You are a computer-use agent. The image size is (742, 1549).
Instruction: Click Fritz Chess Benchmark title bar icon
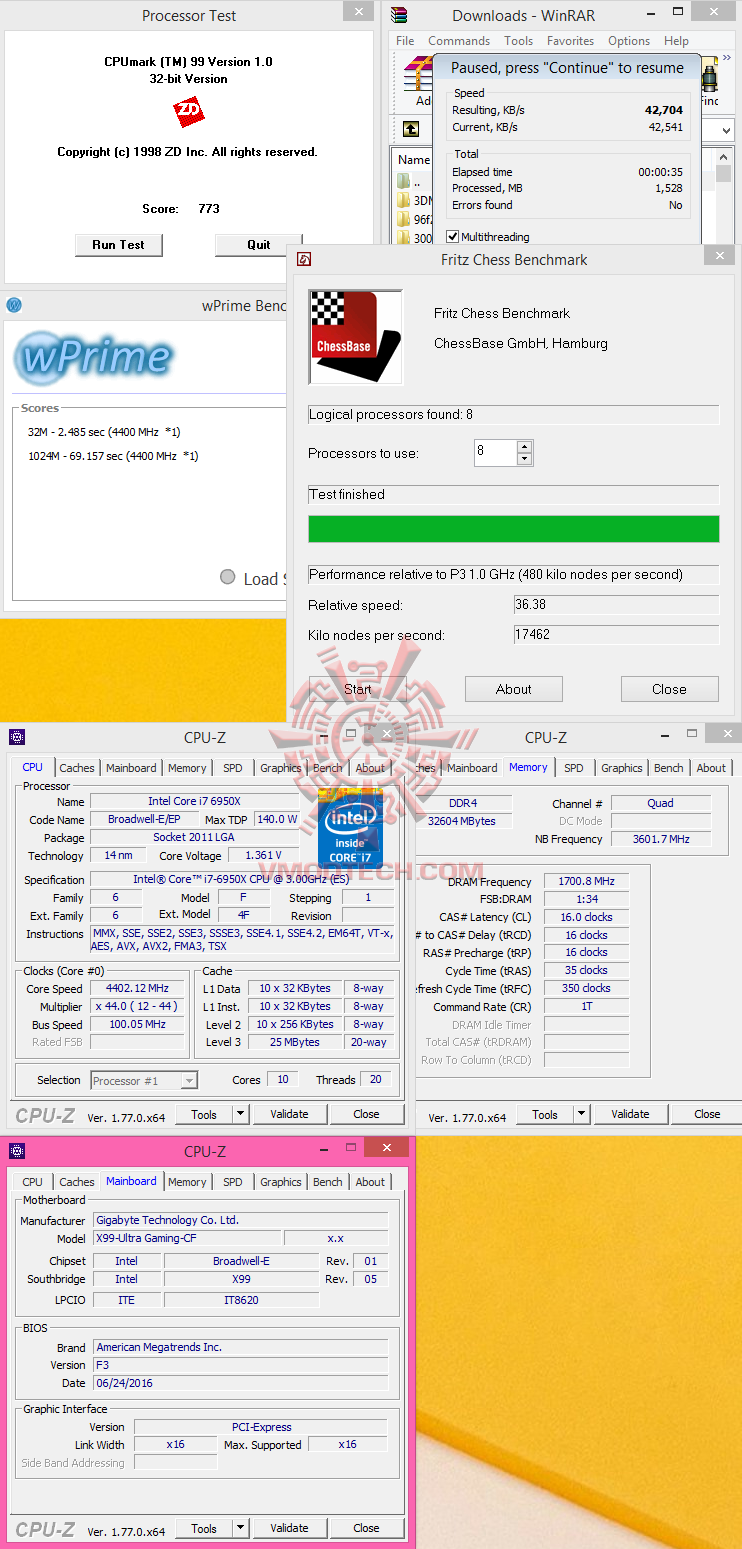coord(304,259)
